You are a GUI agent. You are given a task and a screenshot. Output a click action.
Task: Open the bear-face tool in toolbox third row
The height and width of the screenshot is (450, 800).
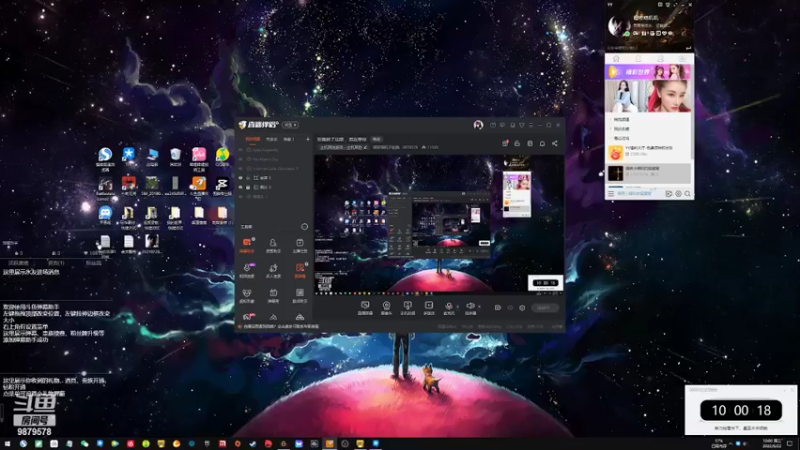[247, 295]
